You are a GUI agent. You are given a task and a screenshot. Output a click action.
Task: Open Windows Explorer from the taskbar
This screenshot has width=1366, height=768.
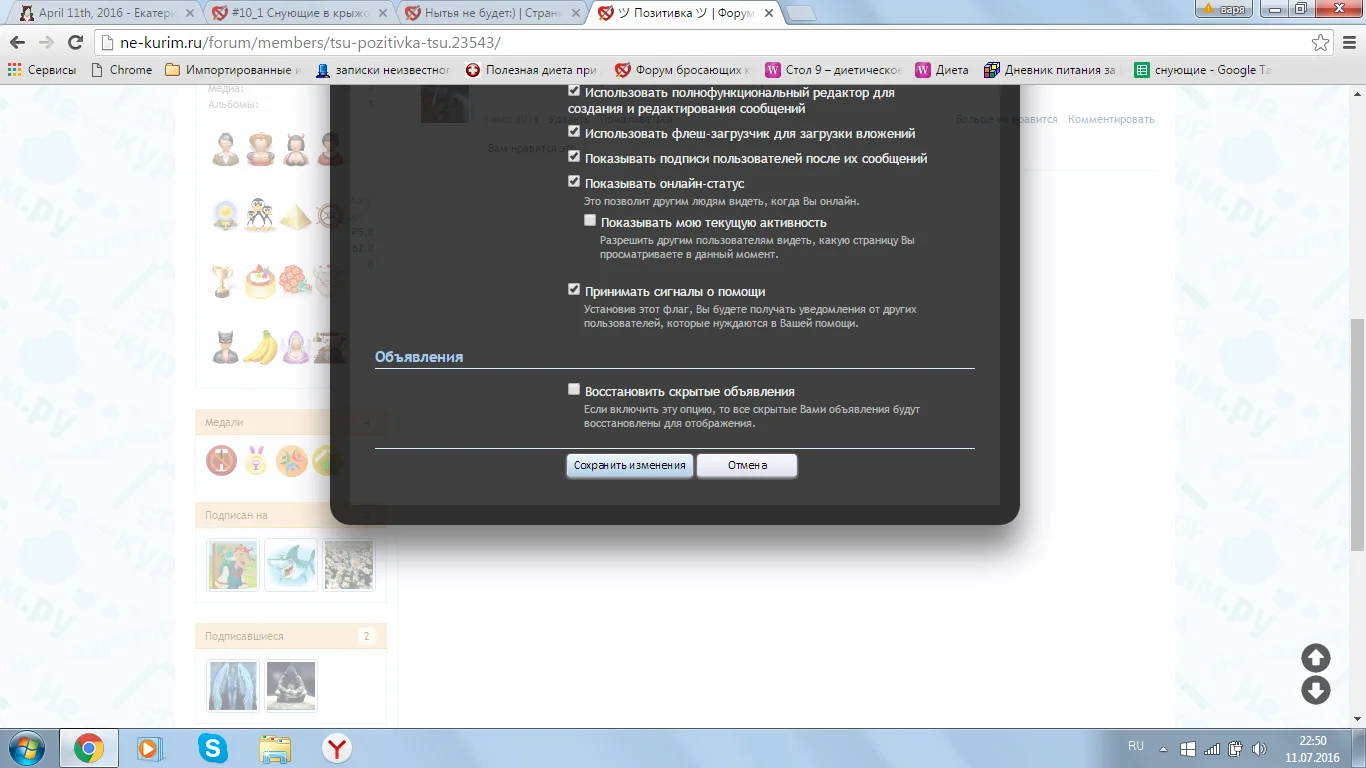pyautogui.click(x=274, y=748)
